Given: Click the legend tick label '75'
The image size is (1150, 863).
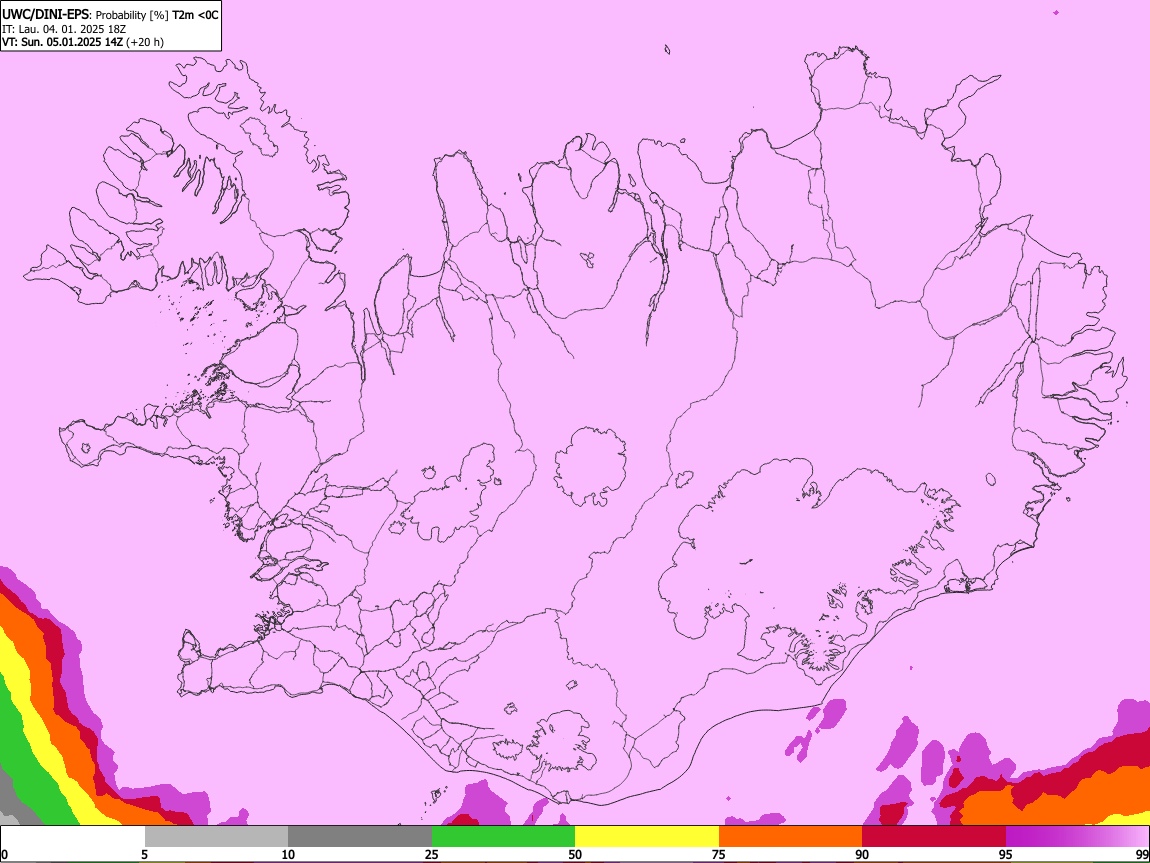Looking at the screenshot, I should point(719,854).
